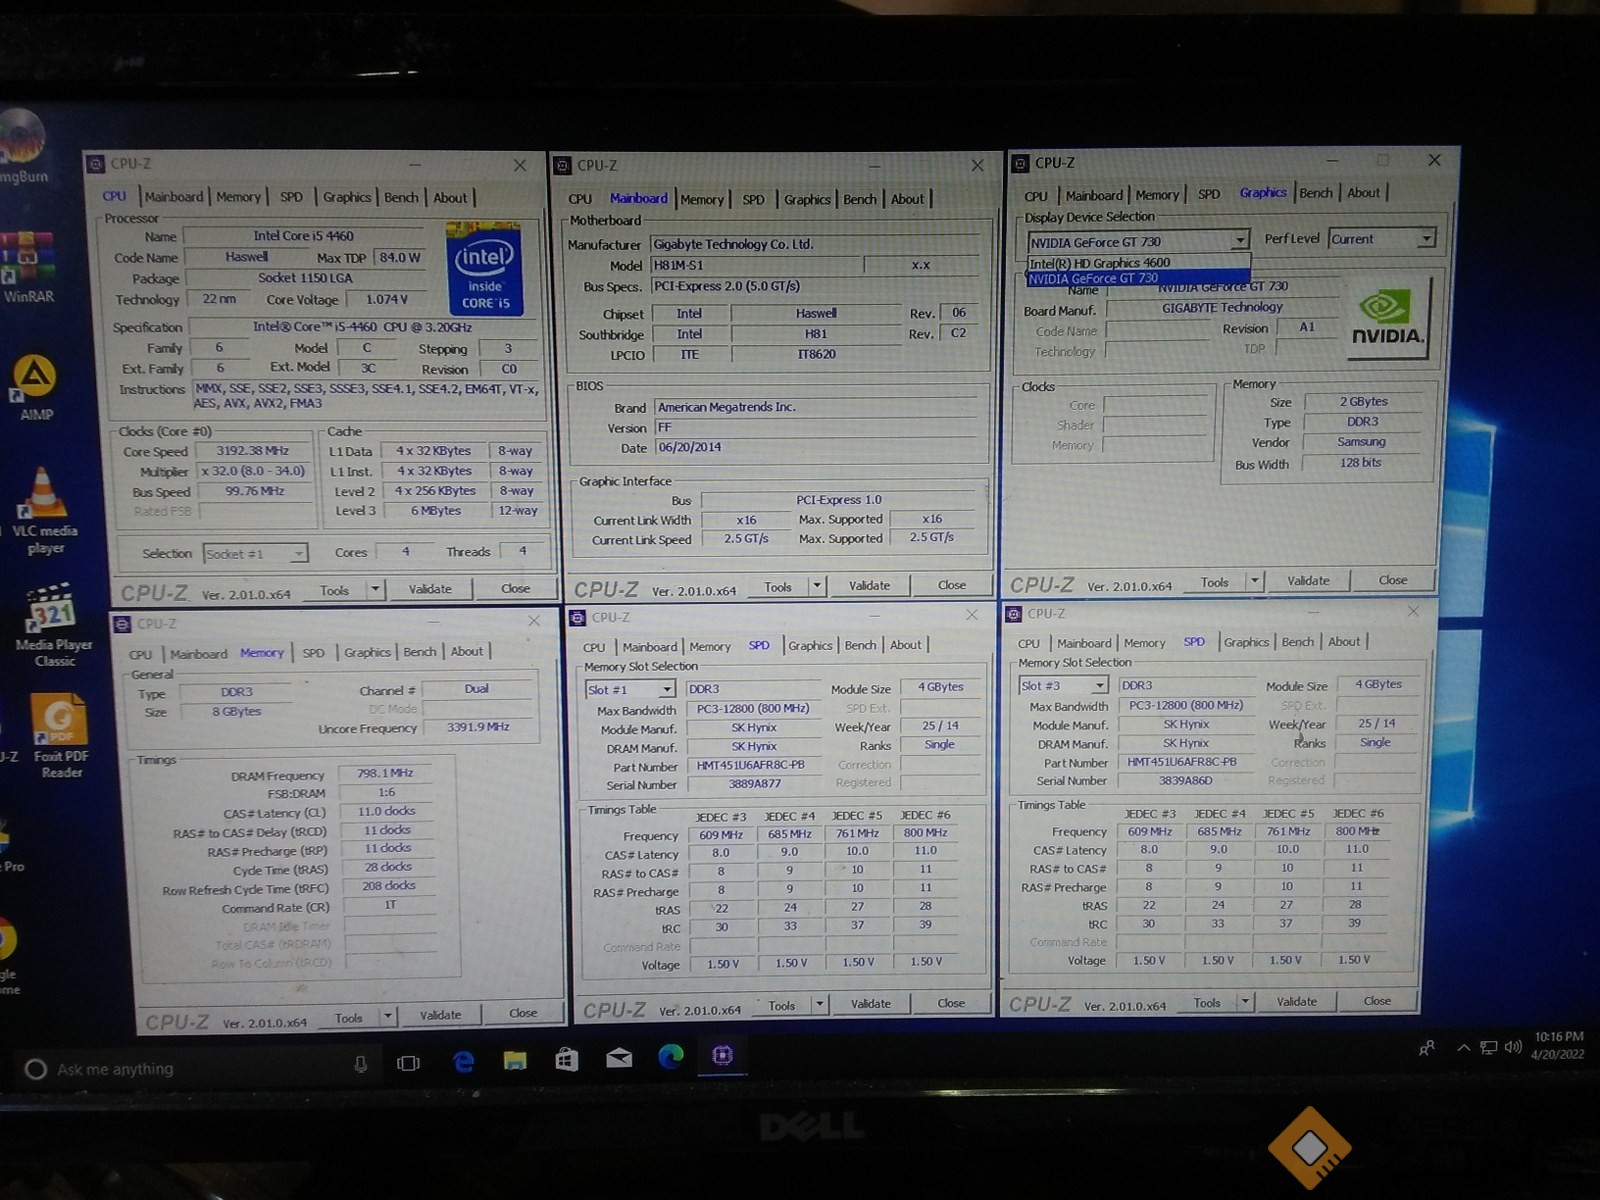The height and width of the screenshot is (1200, 1600).
Task: Select the ImgBurn desktop icon
Action: 22,147
